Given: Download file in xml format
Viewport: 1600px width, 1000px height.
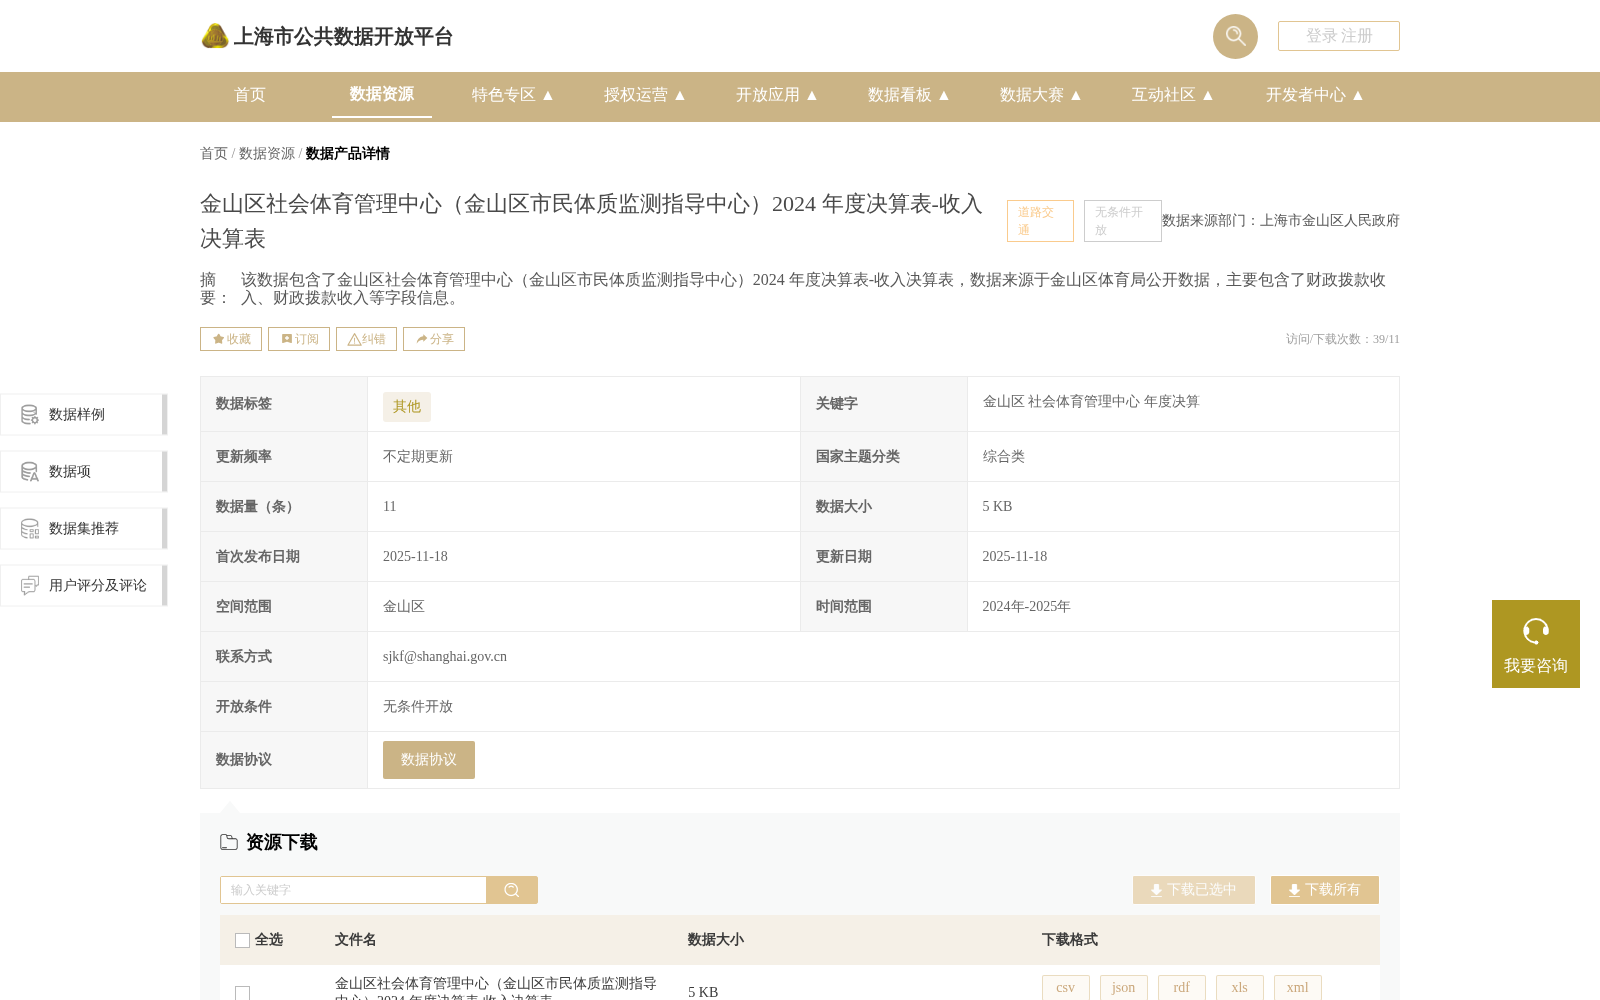Looking at the screenshot, I should pos(1298,987).
